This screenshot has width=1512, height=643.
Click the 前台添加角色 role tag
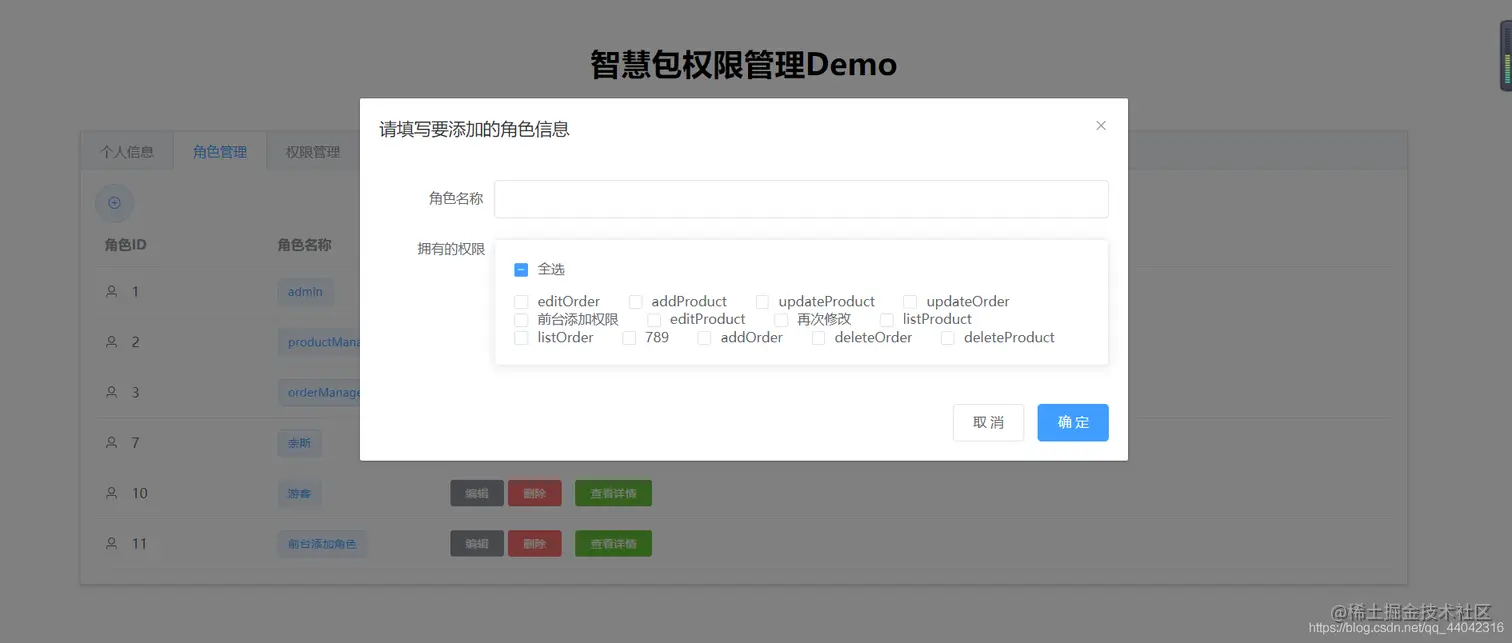322,543
